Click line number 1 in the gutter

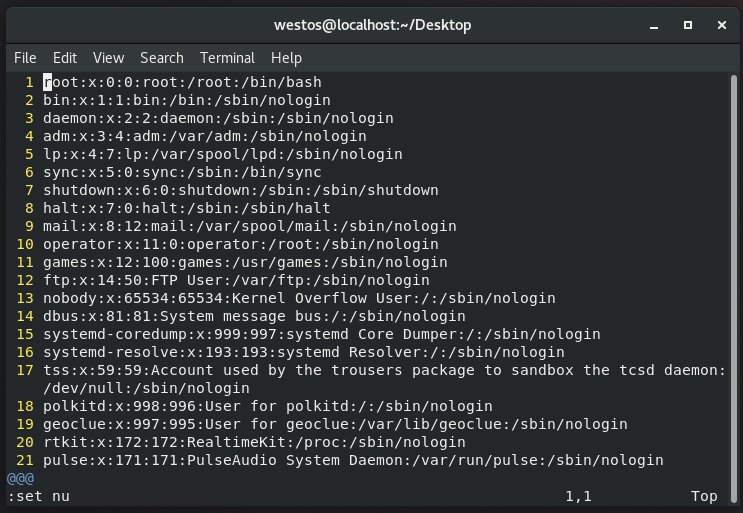click(x=29, y=82)
